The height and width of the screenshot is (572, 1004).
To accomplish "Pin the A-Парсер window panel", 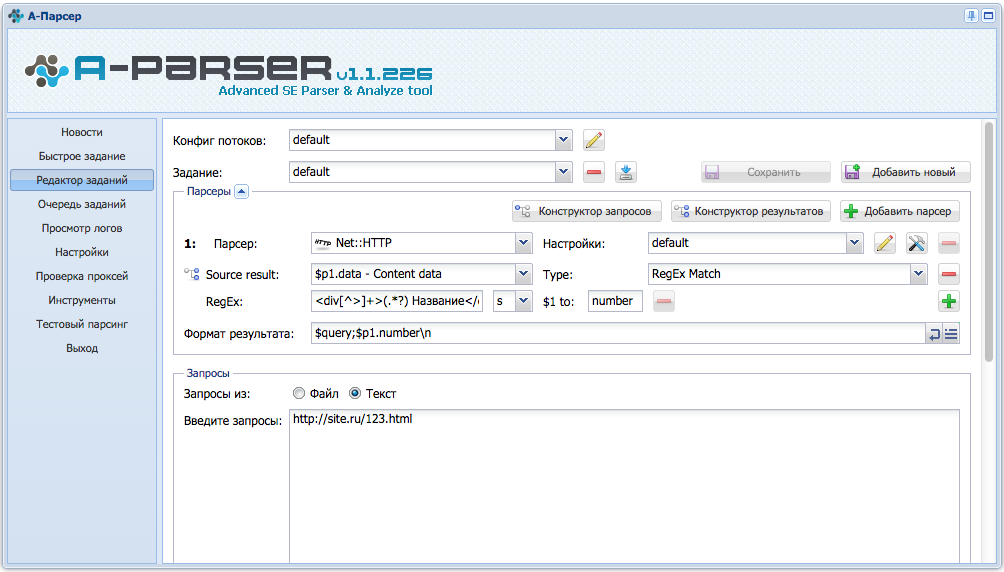I will (x=971, y=16).
